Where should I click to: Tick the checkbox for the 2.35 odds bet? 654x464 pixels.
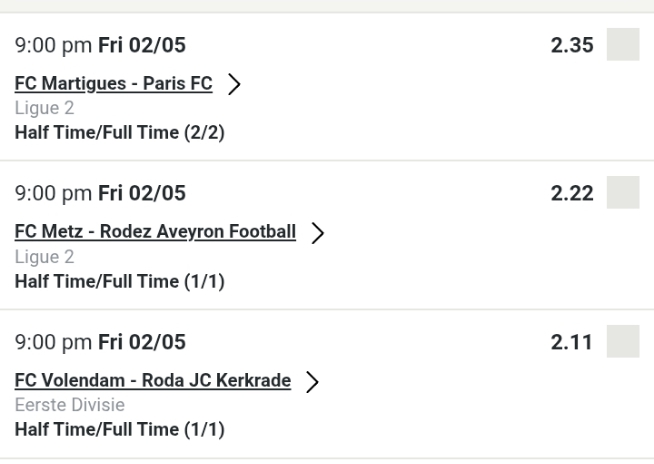point(623,45)
